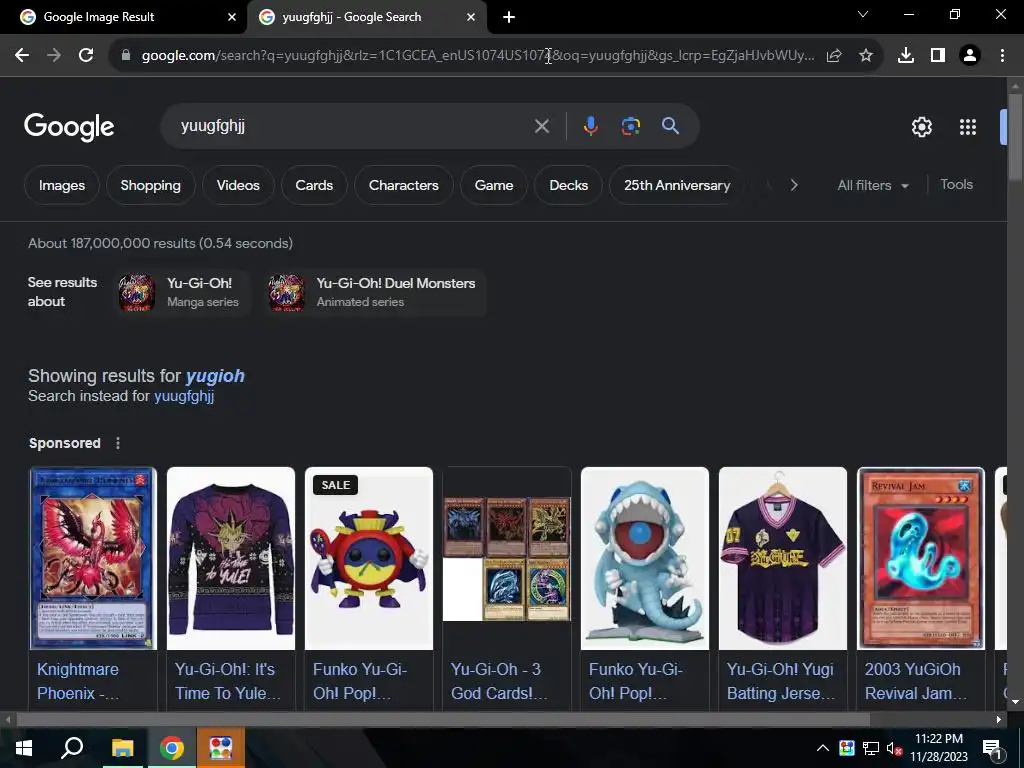This screenshot has height=768, width=1024.
Task: Open Yu-Gi-Oh! Duel Monsters Animated series
Action: click(x=376, y=292)
